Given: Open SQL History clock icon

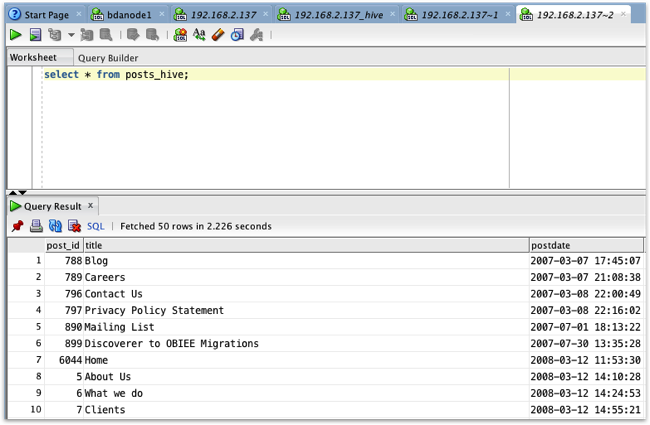Looking at the screenshot, I should tap(237, 35).
